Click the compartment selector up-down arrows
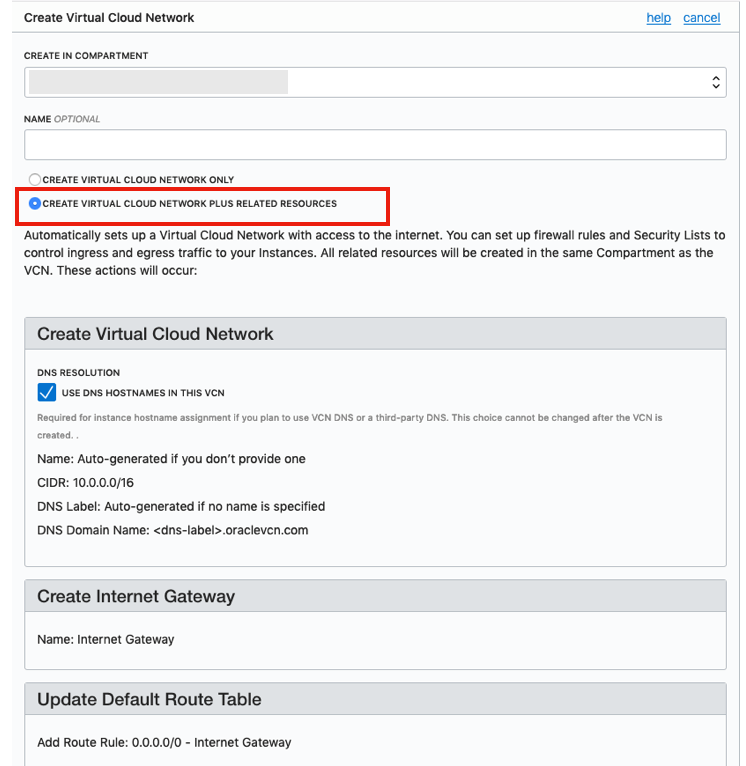Viewport: 746px width, 766px height. [716, 82]
